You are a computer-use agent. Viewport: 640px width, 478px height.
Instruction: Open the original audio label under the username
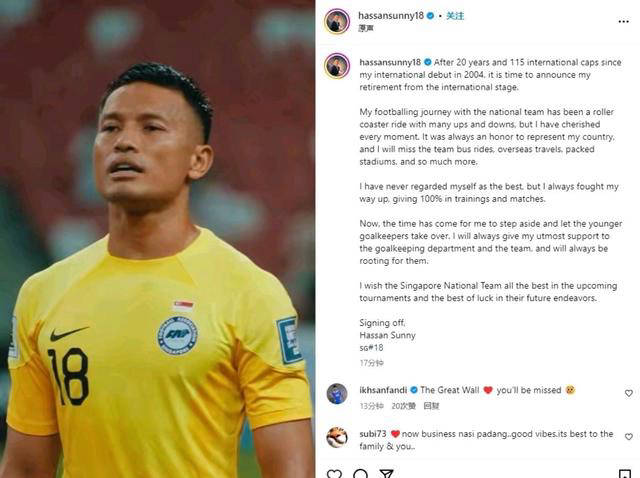pyautogui.click(x=366, y=28)
